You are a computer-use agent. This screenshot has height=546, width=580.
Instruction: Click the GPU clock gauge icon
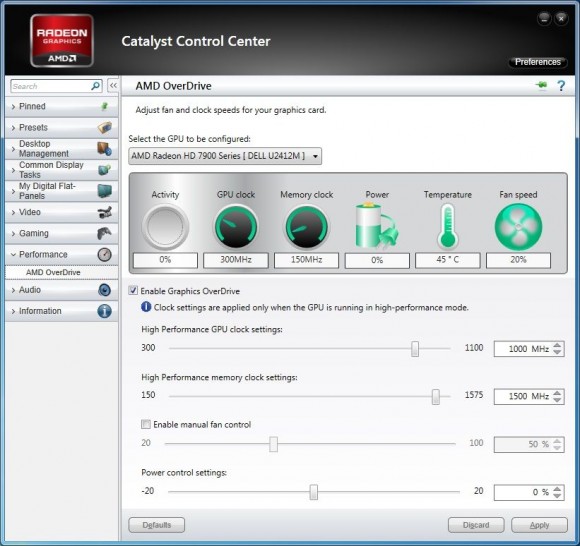236,227
